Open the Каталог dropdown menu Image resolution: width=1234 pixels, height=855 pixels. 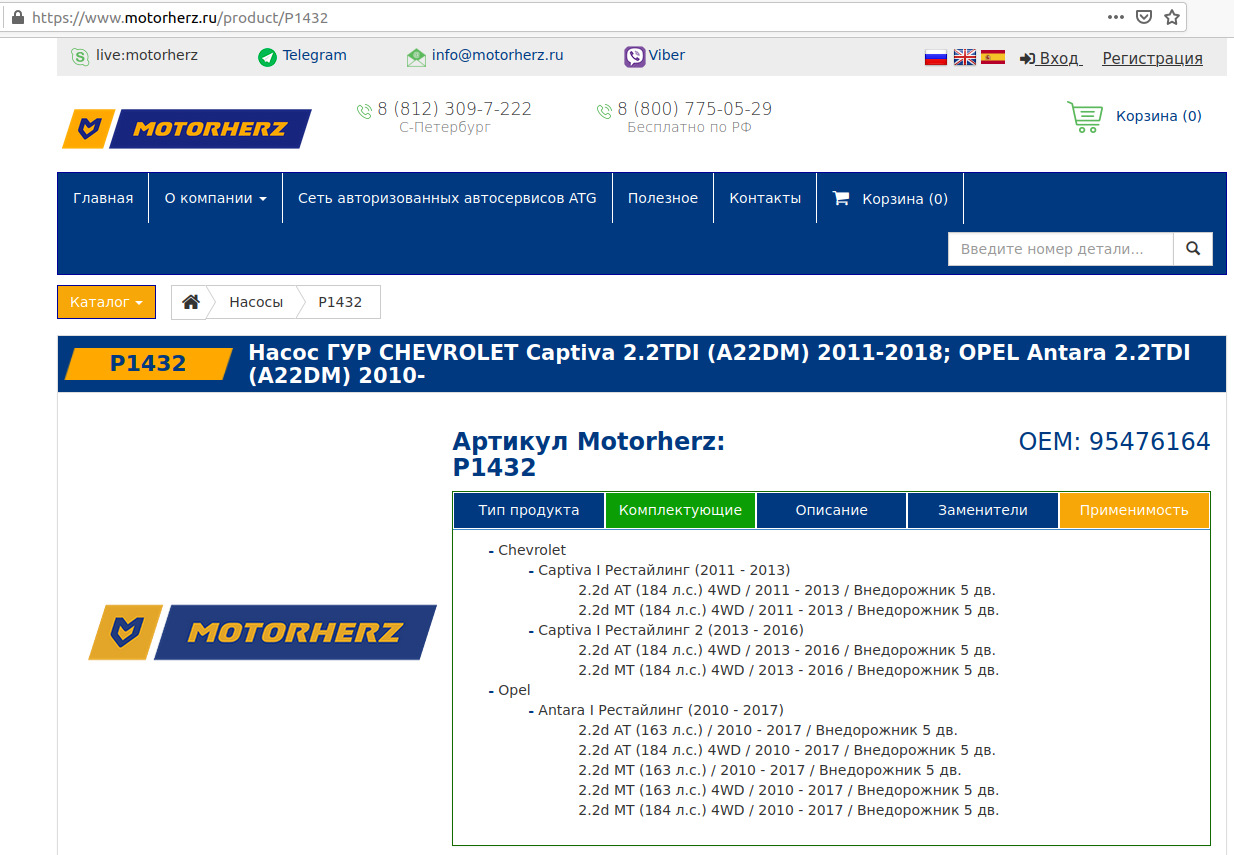click(x=106, y=301)
